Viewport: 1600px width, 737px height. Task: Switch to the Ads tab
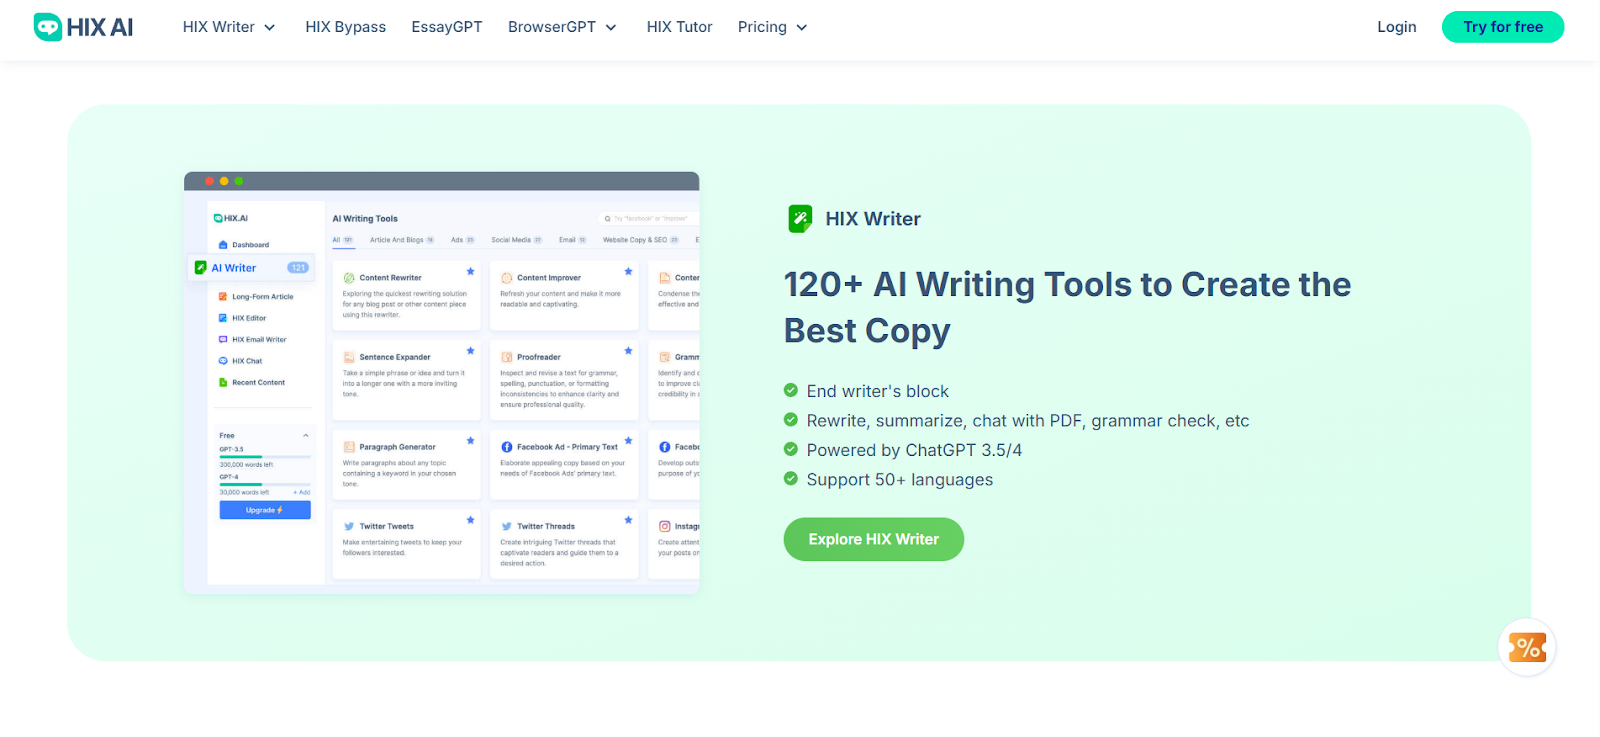(x=463, y=240)
